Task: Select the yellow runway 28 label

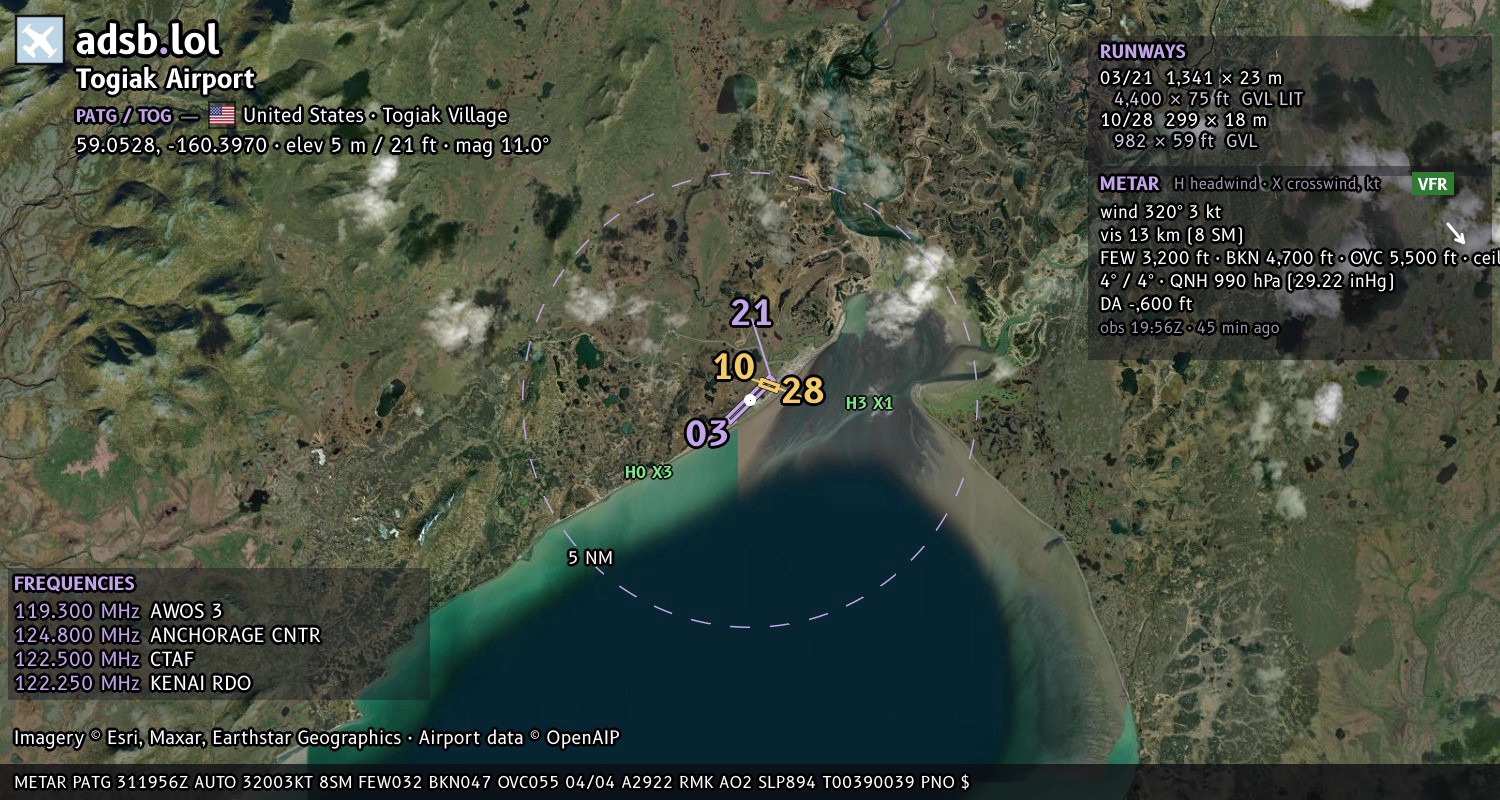Action: [x=802, y=391]
